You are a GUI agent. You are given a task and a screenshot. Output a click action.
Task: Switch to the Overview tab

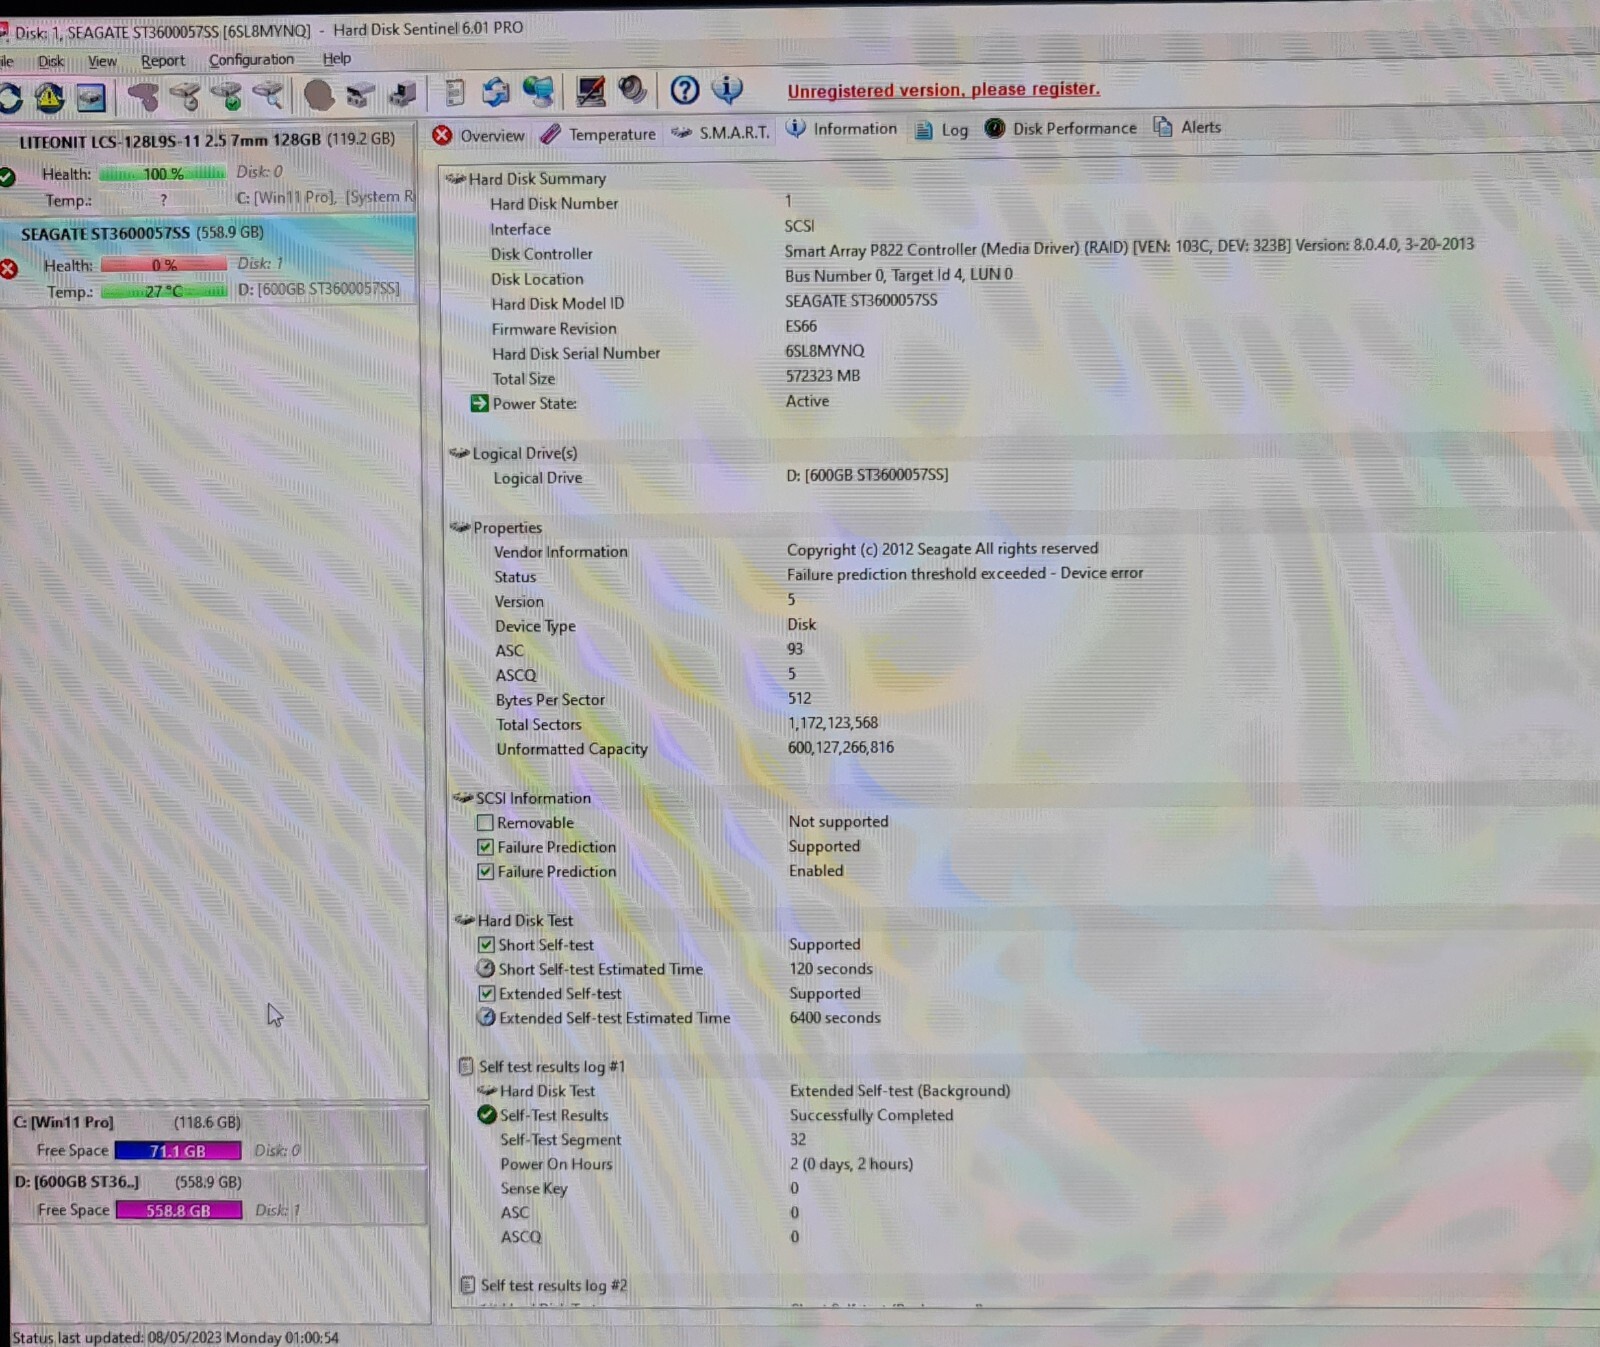coord(478,135)
